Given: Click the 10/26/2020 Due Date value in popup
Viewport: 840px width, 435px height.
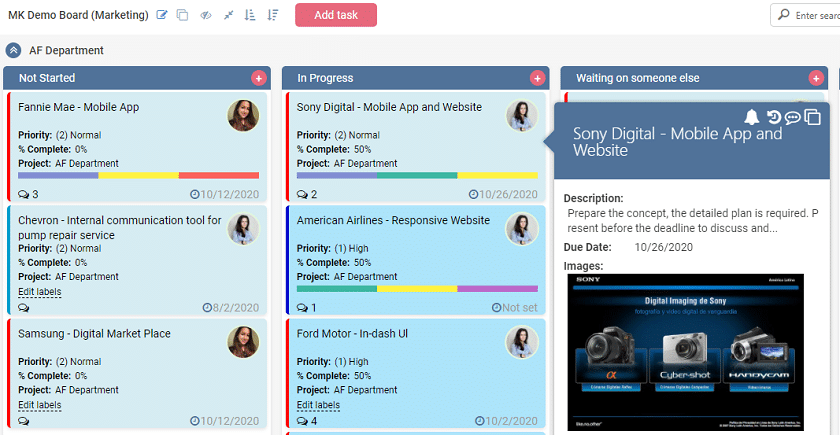Looking at the screenshot, I should (663, 247).
